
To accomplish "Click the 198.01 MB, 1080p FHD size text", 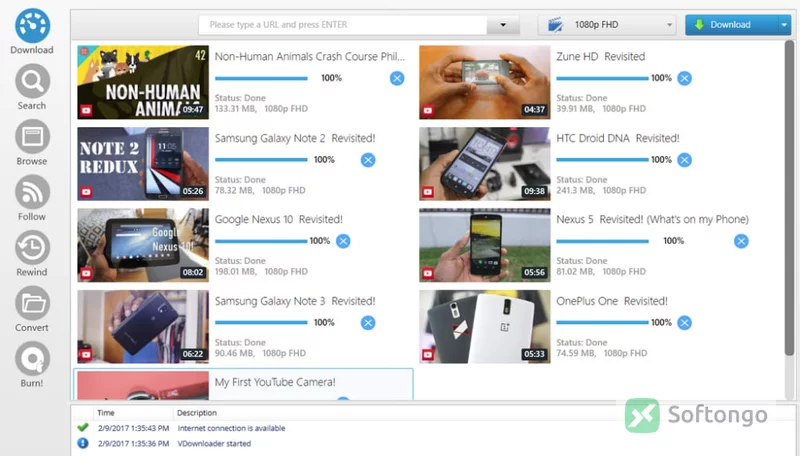I will [x=261, y=271].
